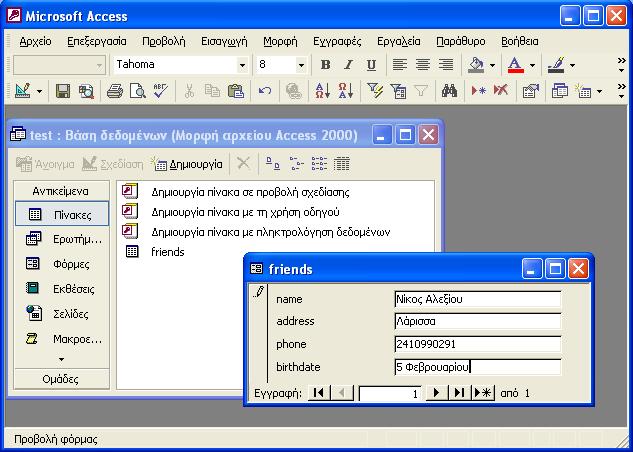Open the Εργαλεία menu
The height and width of the screenshot is (452, 633).
(x=398, y=42)
